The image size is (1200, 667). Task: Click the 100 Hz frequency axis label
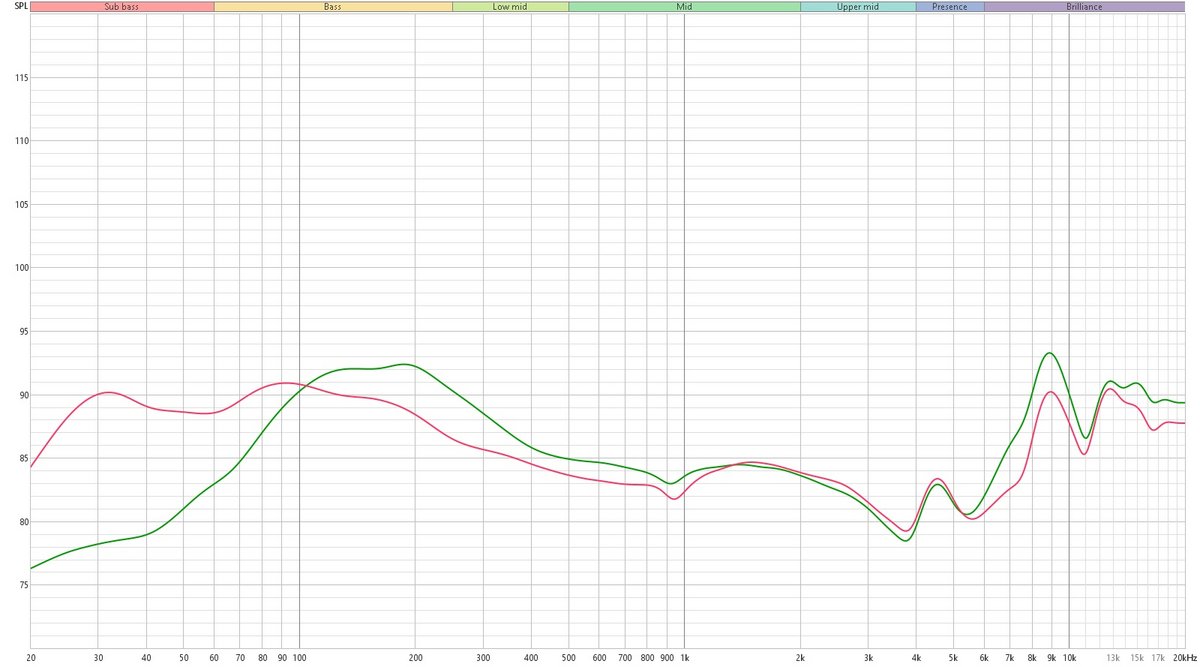[x=299, y=657]
